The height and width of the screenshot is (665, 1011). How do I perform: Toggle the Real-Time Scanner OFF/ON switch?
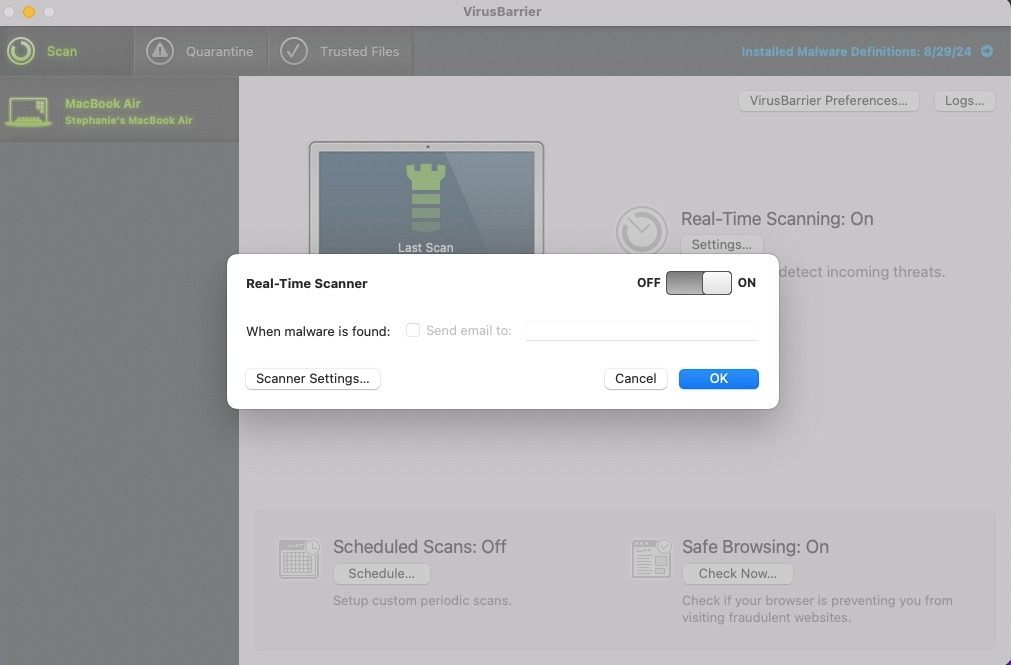698,283
